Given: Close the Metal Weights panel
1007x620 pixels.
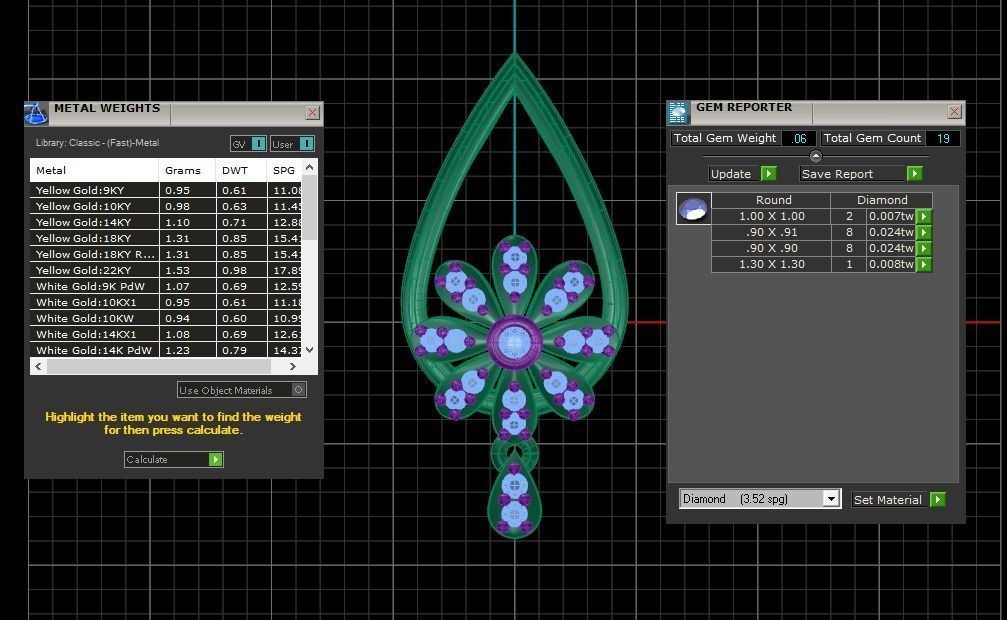Looking at the screenshot, I should pos(312,113).
